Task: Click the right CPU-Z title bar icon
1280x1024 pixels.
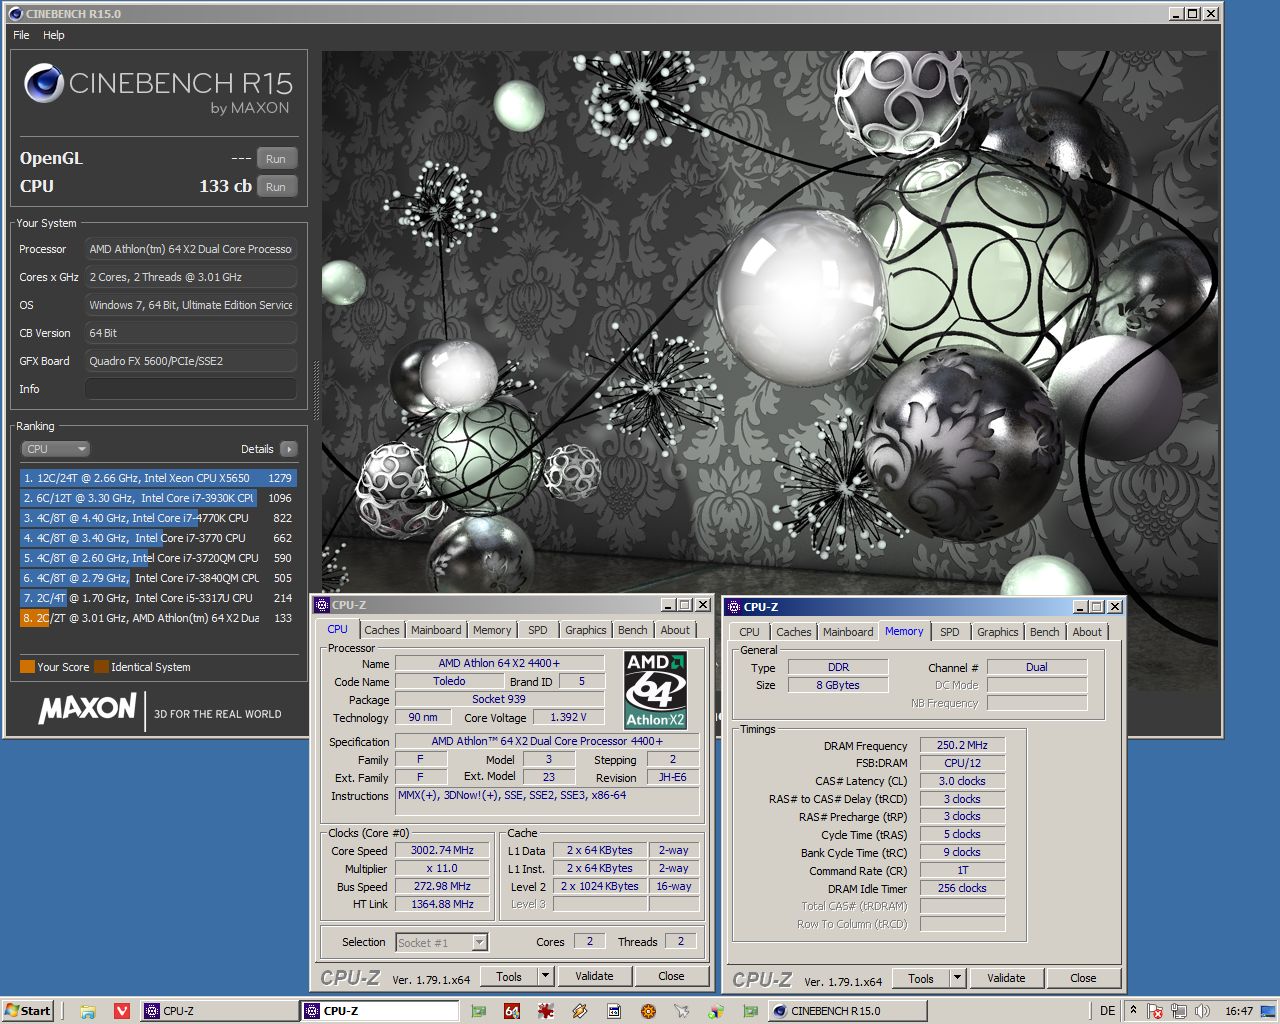Action: click(734, 607)
